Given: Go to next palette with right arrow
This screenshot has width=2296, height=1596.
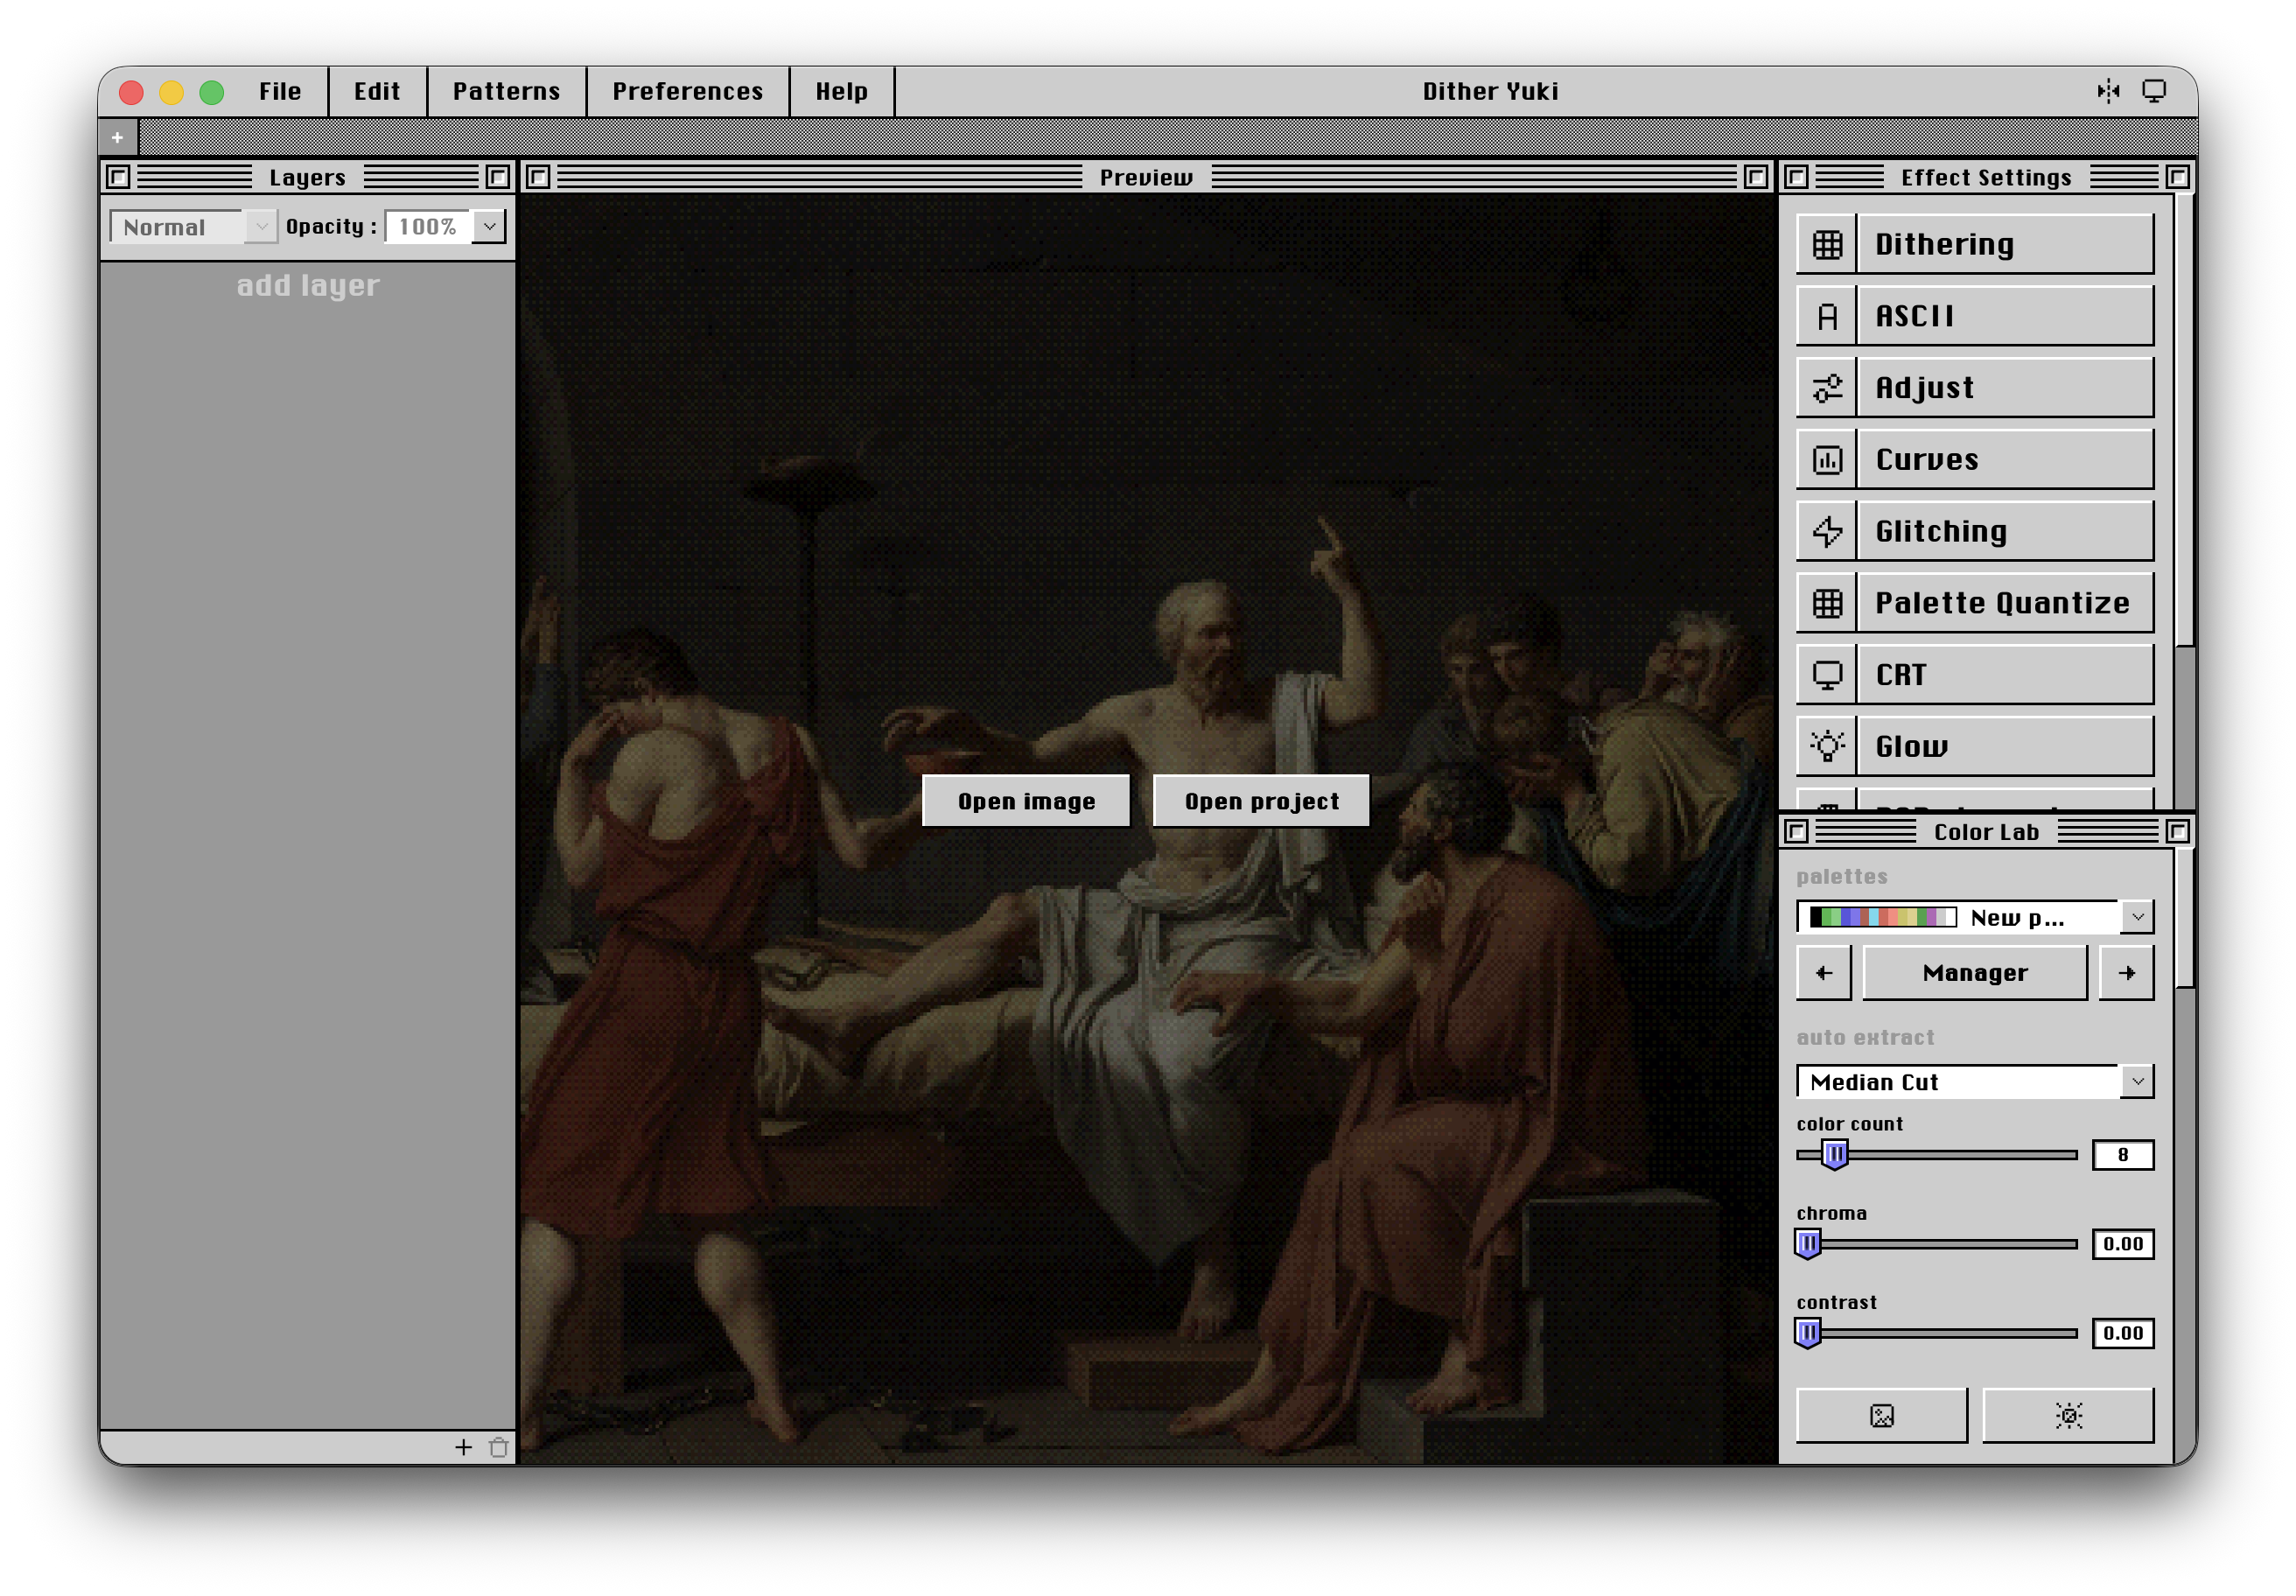Looking at the screenshot, I should [2126, 973].
